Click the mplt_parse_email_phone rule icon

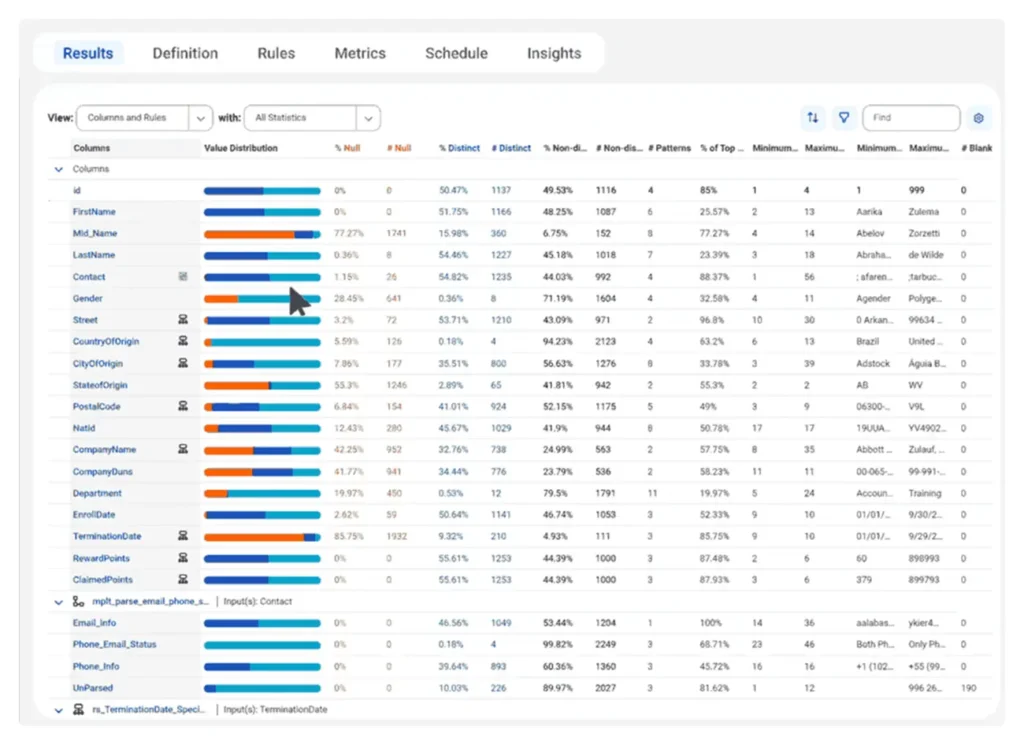(77, 601)
